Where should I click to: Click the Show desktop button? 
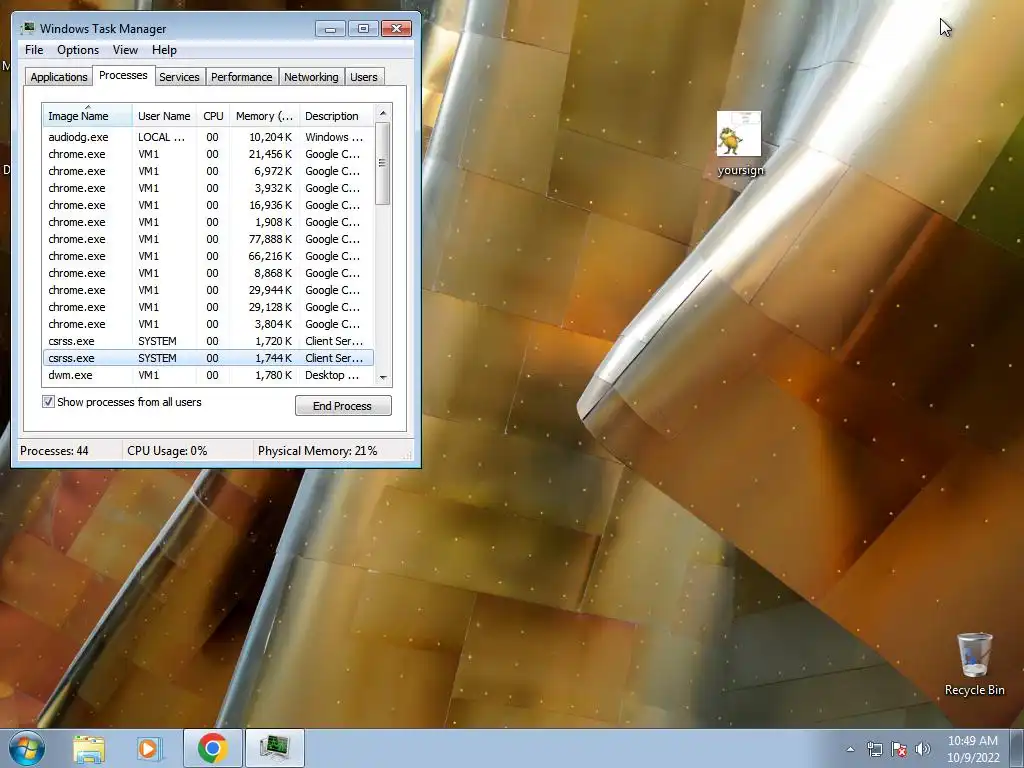coord(1018,748)
